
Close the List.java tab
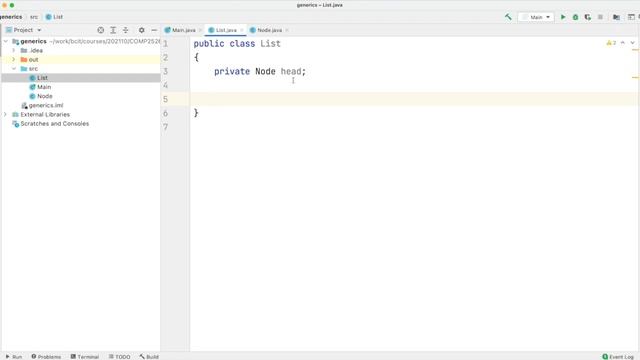click(x=242, y=30)
